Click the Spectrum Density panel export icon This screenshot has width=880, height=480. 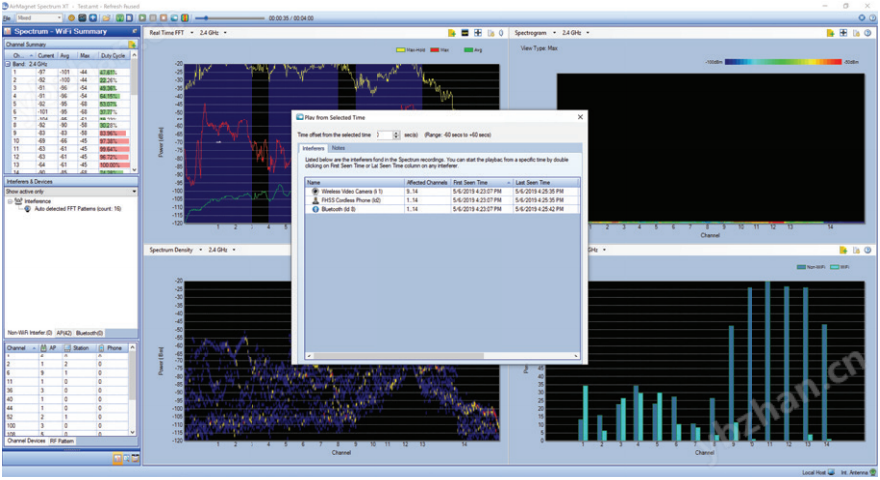pyautogui.click(x=844, y=249)
